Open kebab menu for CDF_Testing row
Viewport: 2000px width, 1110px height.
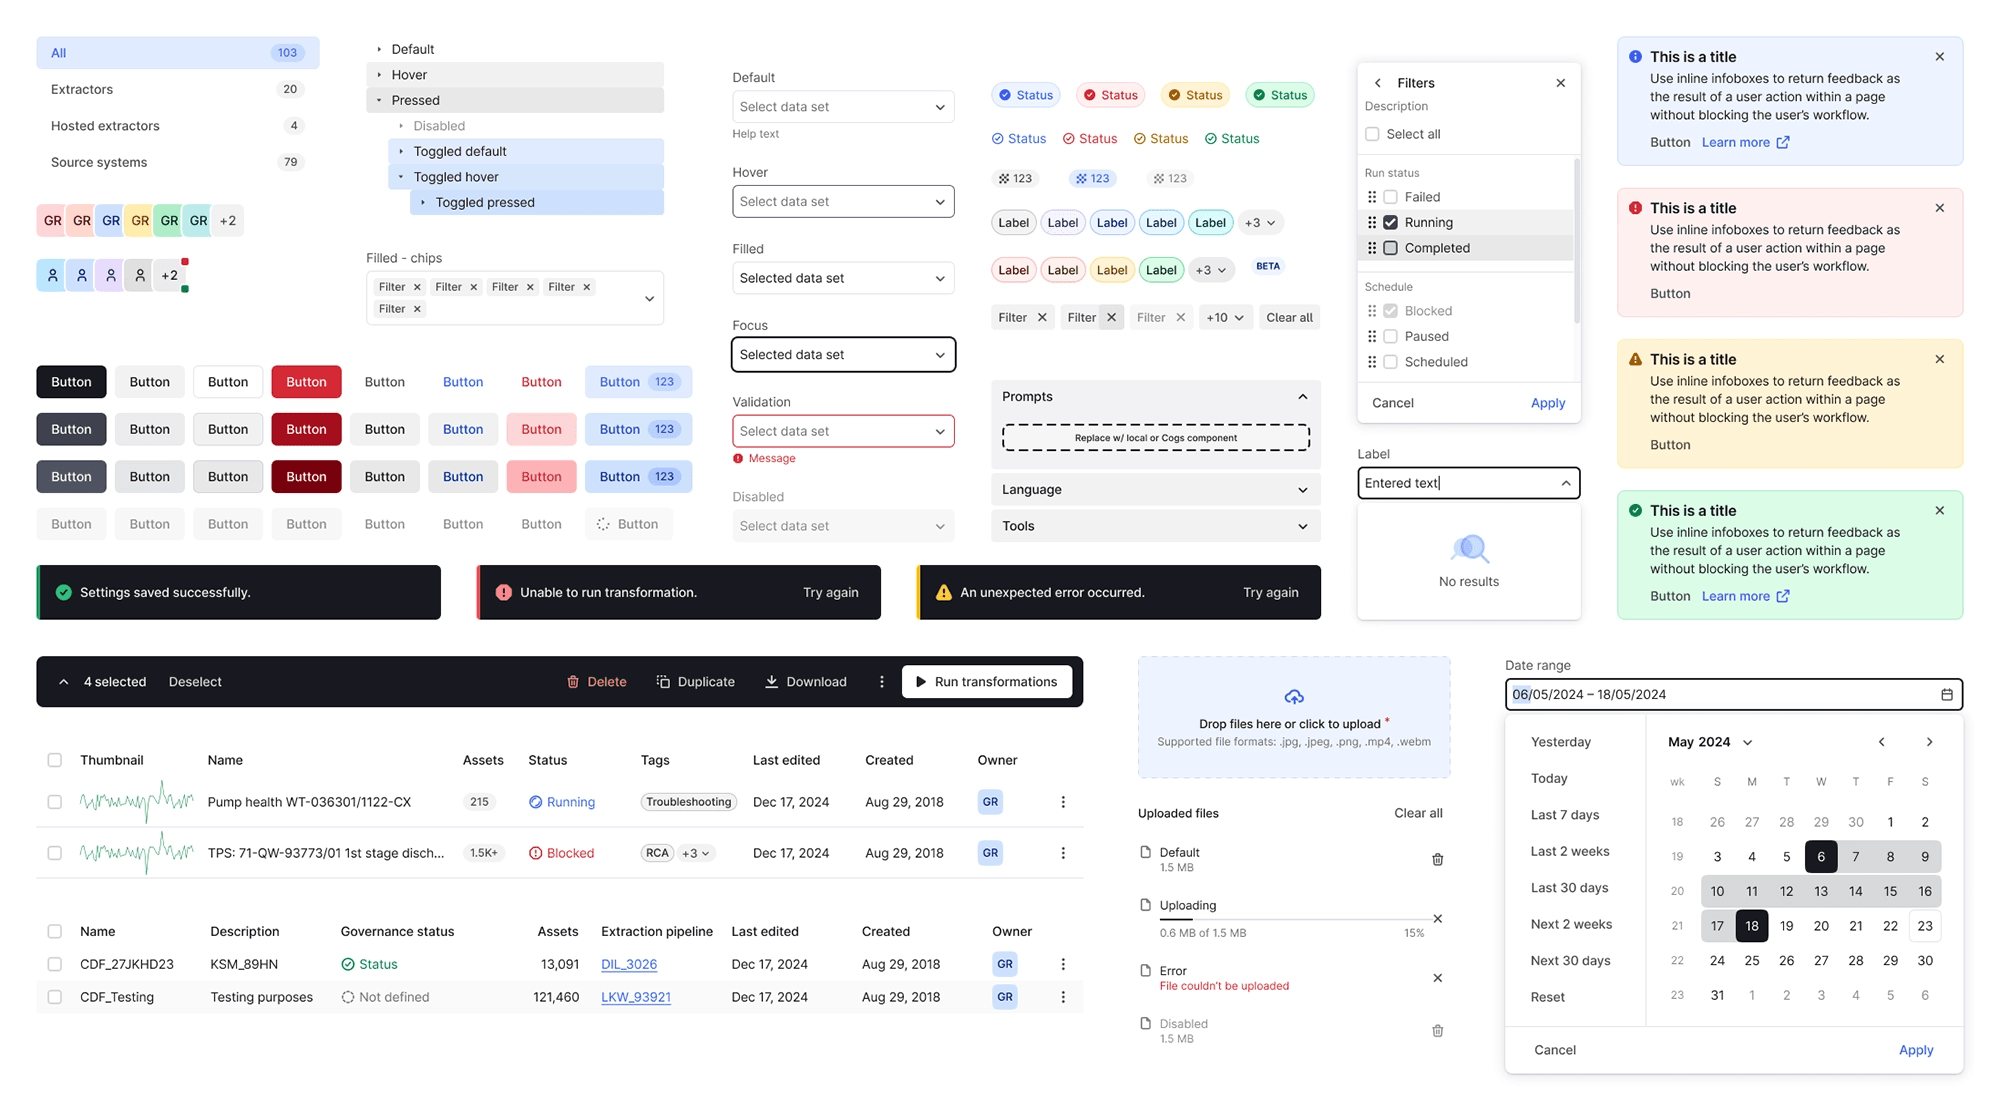pyautogui.click(x=1063, y=998)
